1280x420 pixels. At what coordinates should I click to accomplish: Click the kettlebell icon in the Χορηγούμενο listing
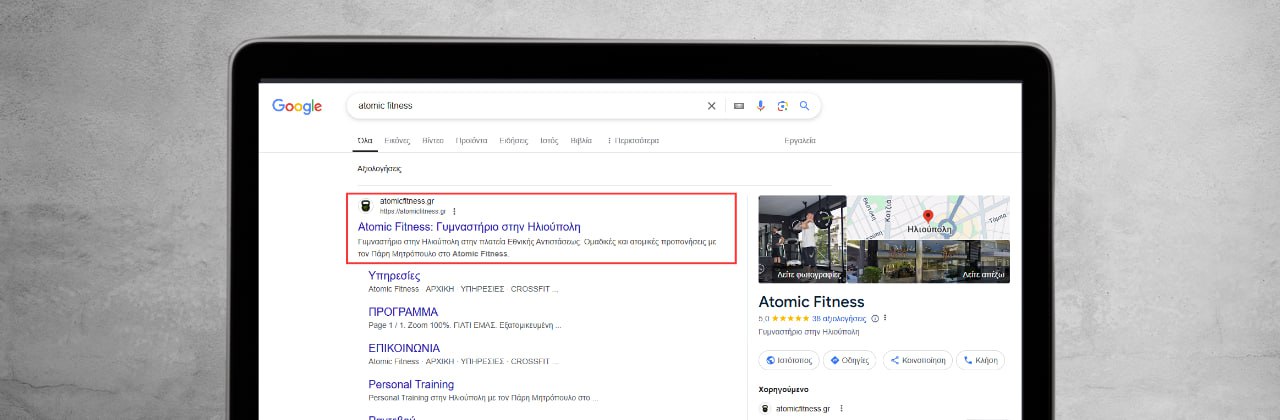[x=765, y=408]
